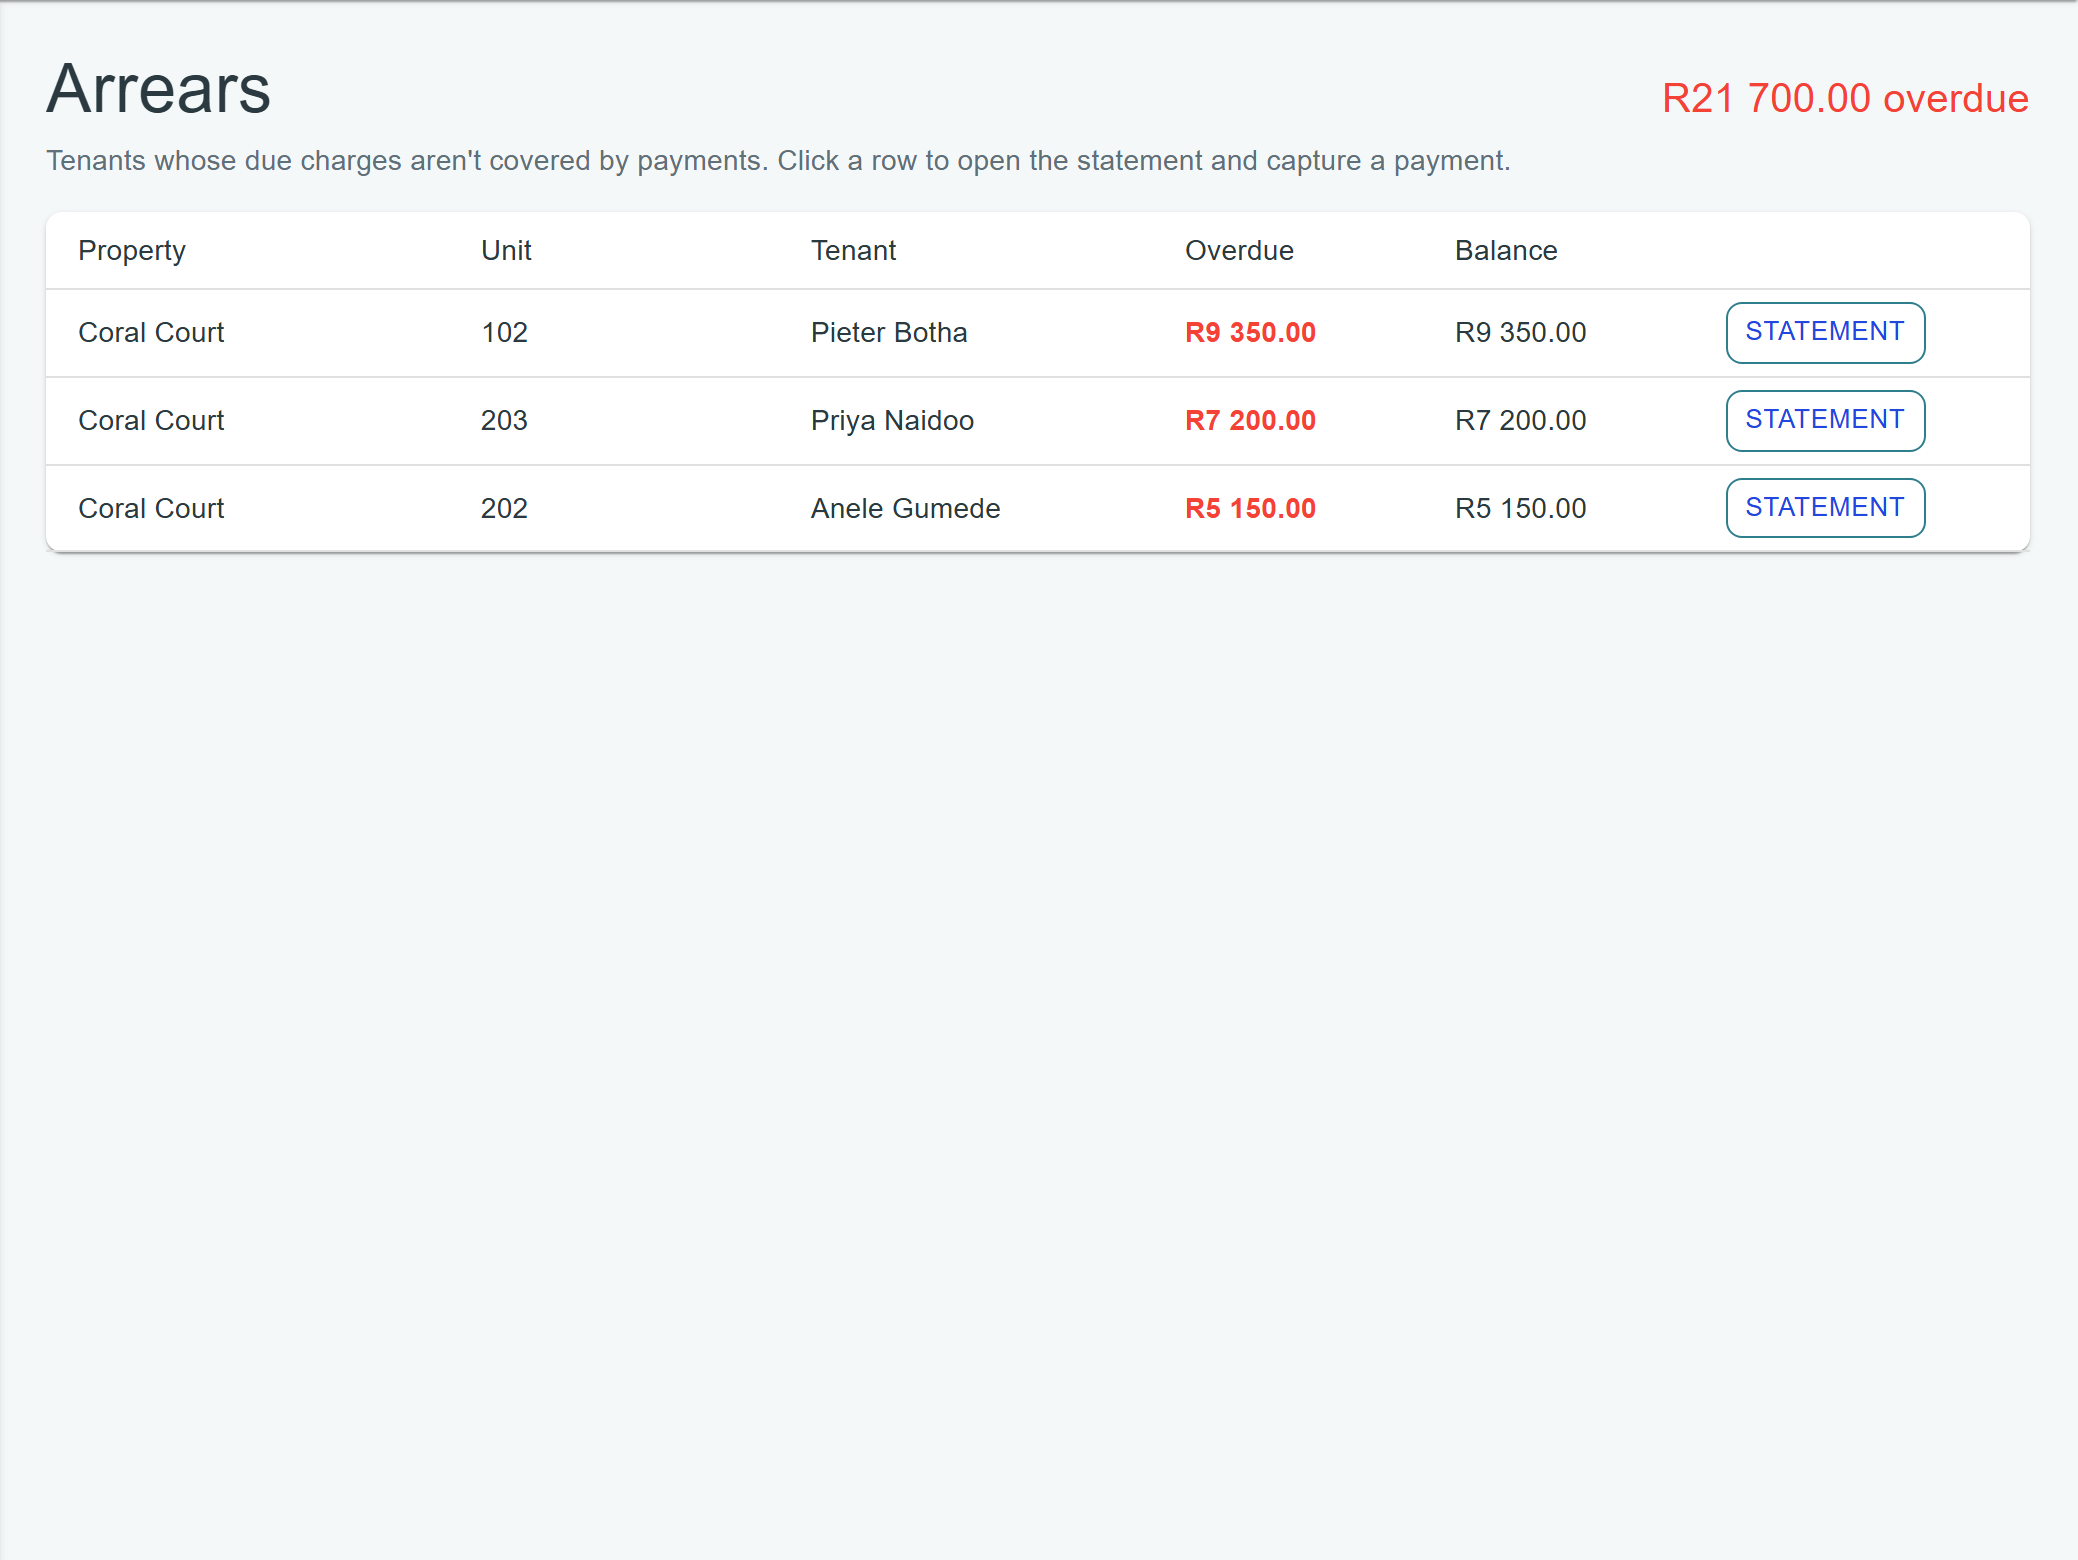Select unit 202 cell
The image size is (2078, 1560).
(504, 508)
